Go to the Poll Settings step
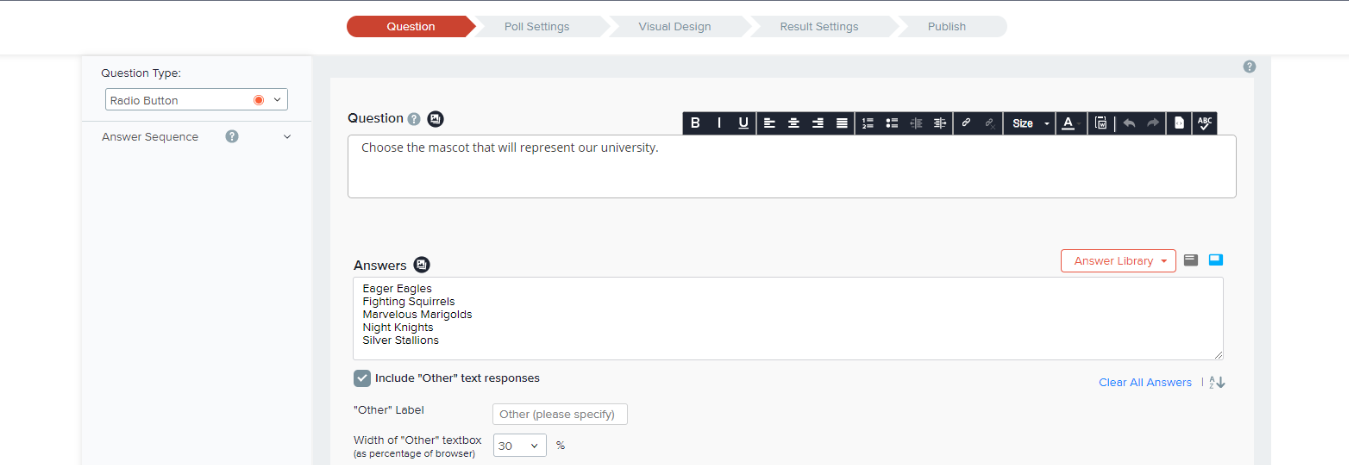The image size is (1349, 465). coord(537,27)
